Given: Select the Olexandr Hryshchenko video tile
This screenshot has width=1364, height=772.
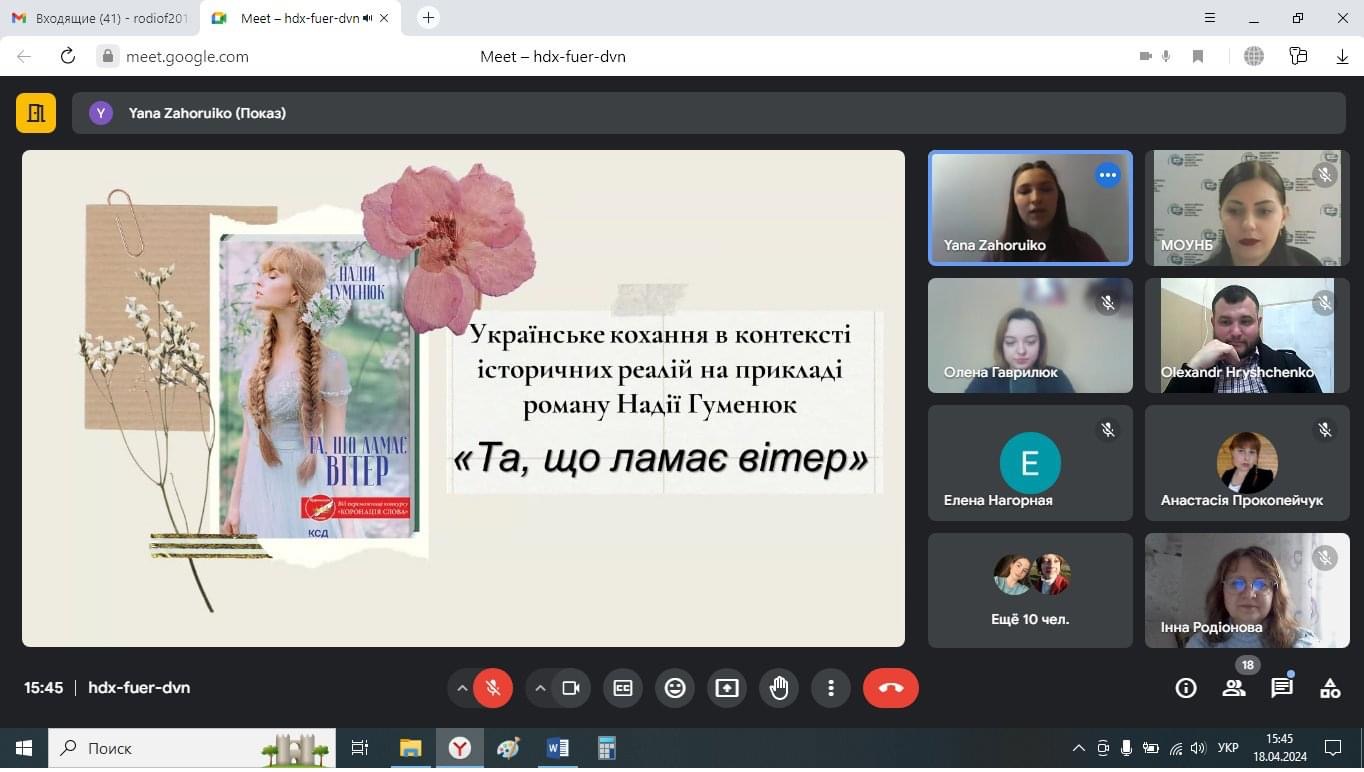Looking at the screenshot, I should [x=1247, y=335].
